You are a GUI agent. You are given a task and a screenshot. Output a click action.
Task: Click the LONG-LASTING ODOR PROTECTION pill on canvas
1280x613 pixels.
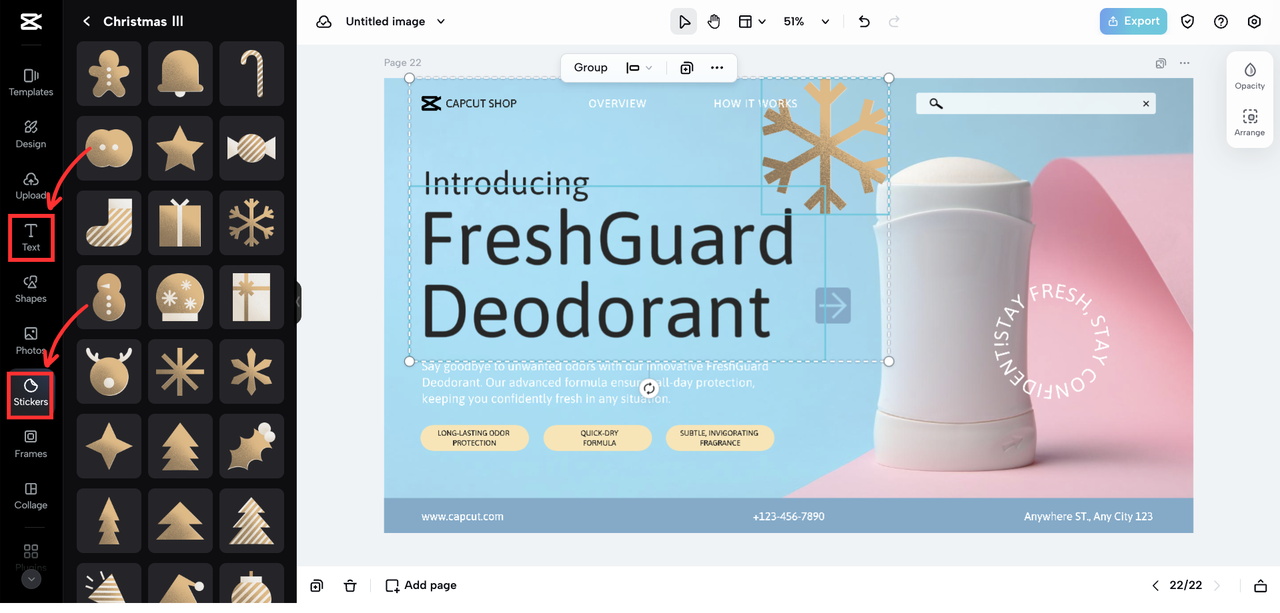coord(474,437)
